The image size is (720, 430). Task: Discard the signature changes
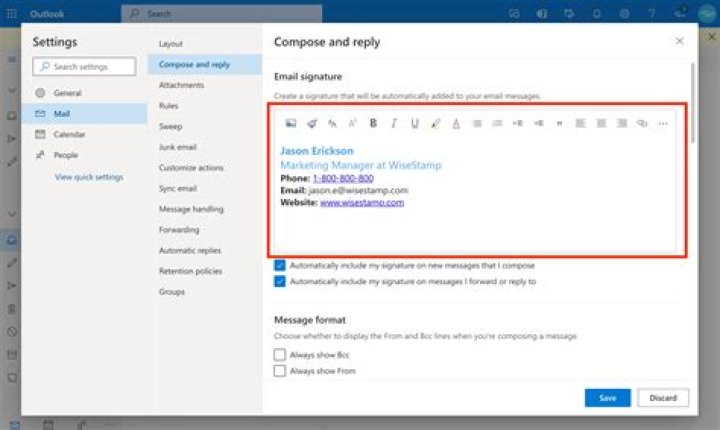coord(663,398)
